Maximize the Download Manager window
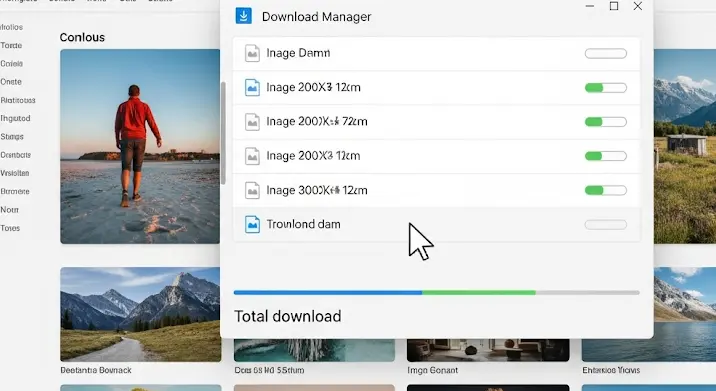The height and width of the screenshot is (391, 716). pos(614,6)
